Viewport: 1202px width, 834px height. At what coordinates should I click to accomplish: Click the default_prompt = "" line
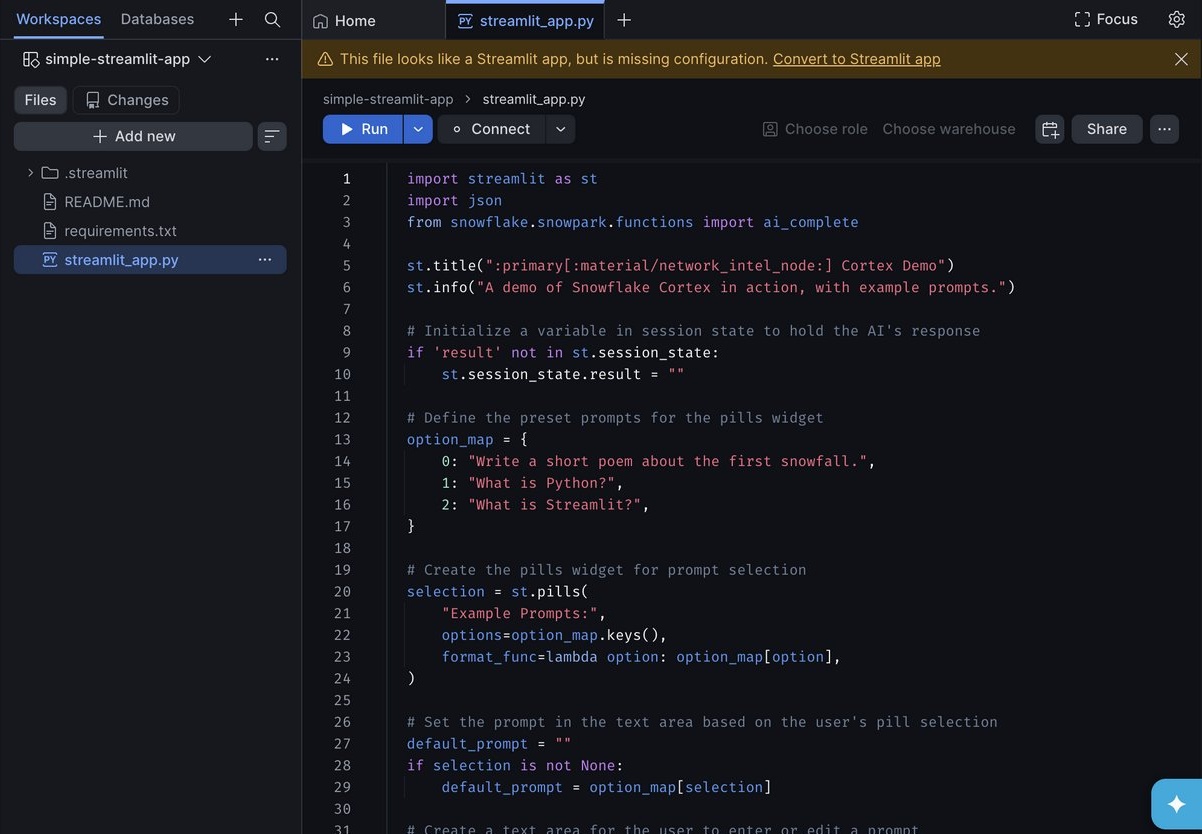[x=489, y=744]
